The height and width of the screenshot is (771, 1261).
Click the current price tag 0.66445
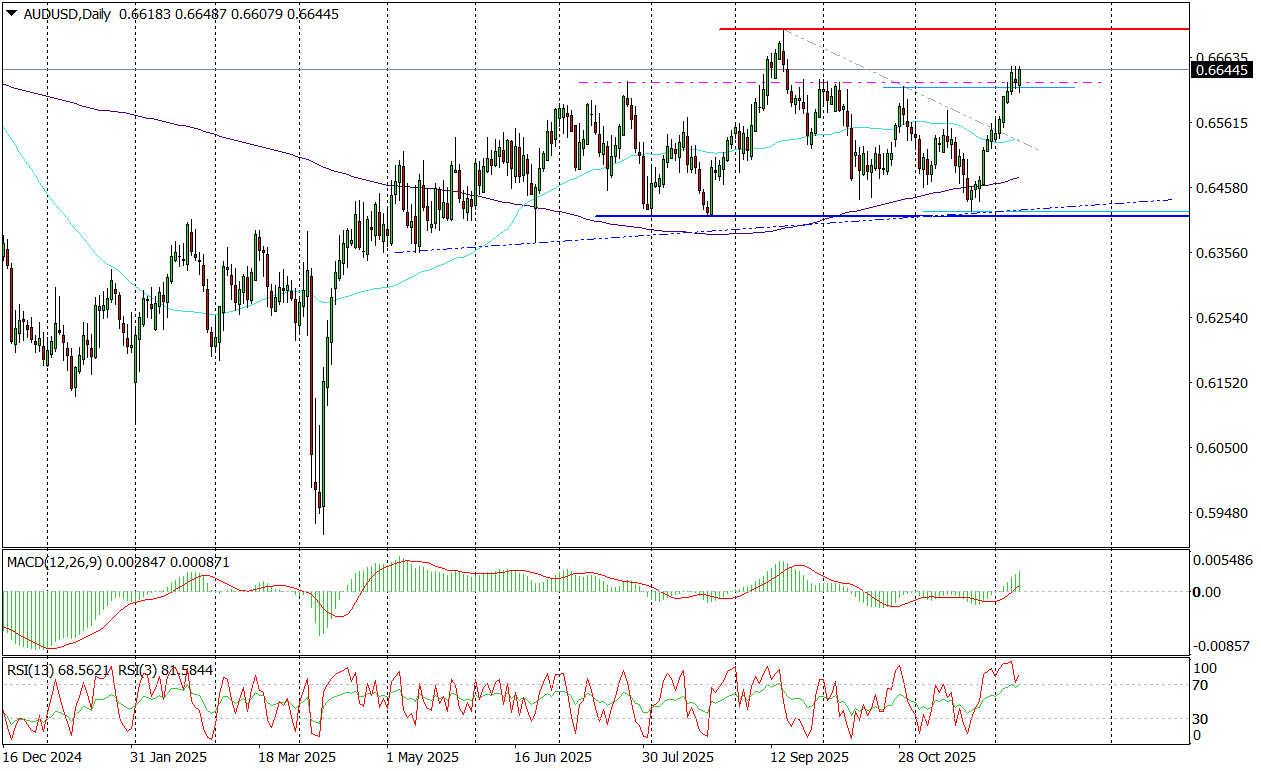(x=1221, y=70)
